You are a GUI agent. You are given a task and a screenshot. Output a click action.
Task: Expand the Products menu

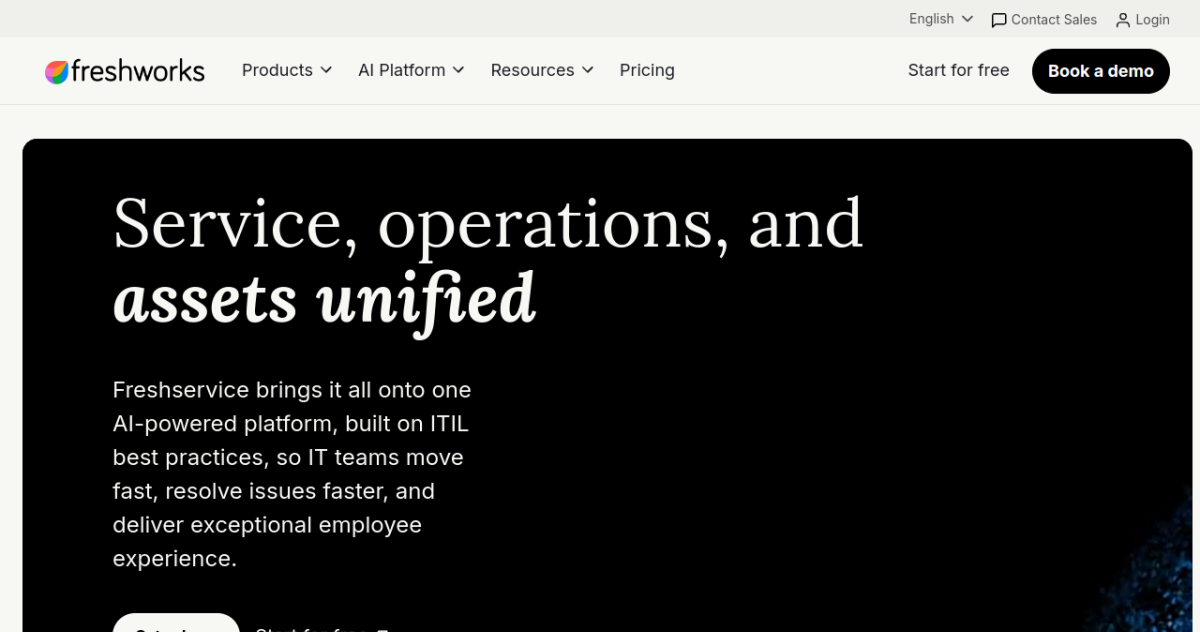point(287,70)
